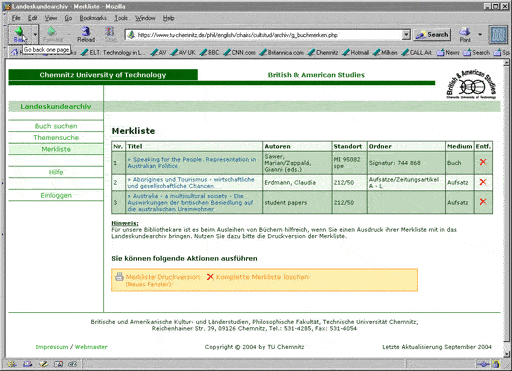This screenshot has width=512, height=371.
Task: Open Themensuche in the sidebar
Action: point(56,137)
